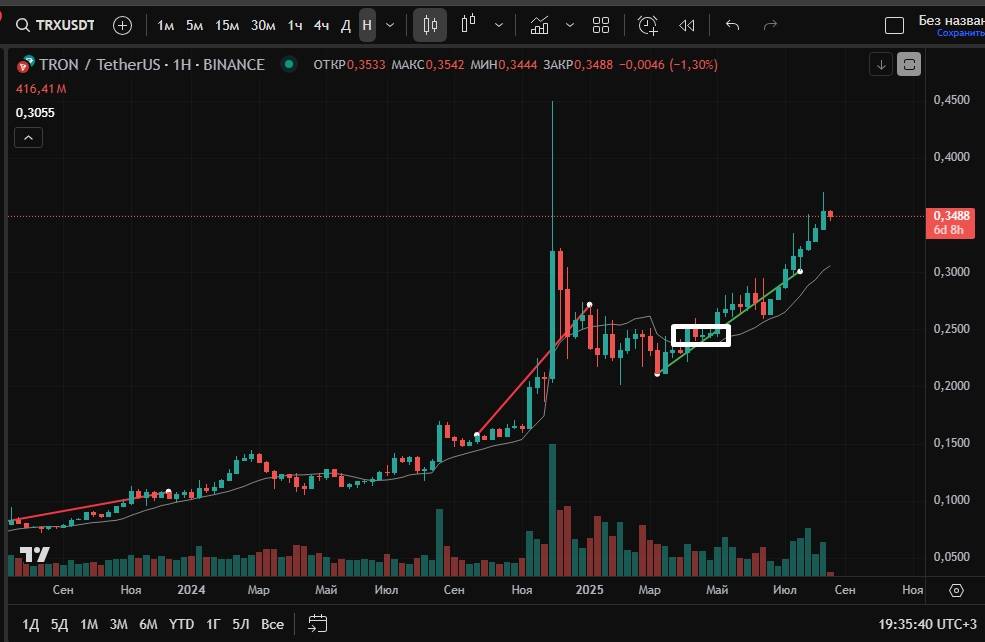Open the TRXUSDT symbol search
The width and height of the screenshot is (985, 642).
[x=58, y=25]
